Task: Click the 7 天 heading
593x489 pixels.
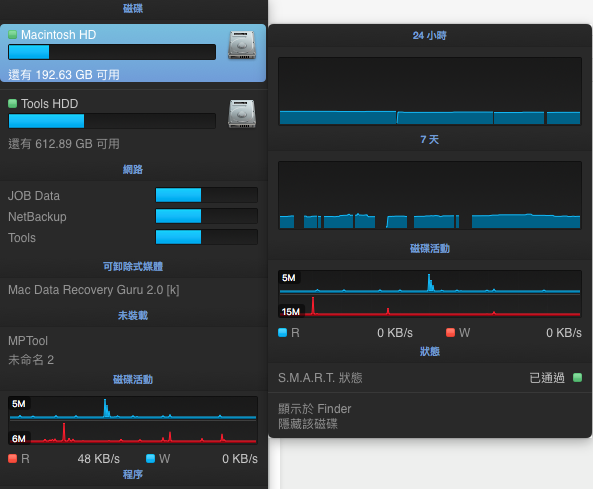Action: [430, 140]
